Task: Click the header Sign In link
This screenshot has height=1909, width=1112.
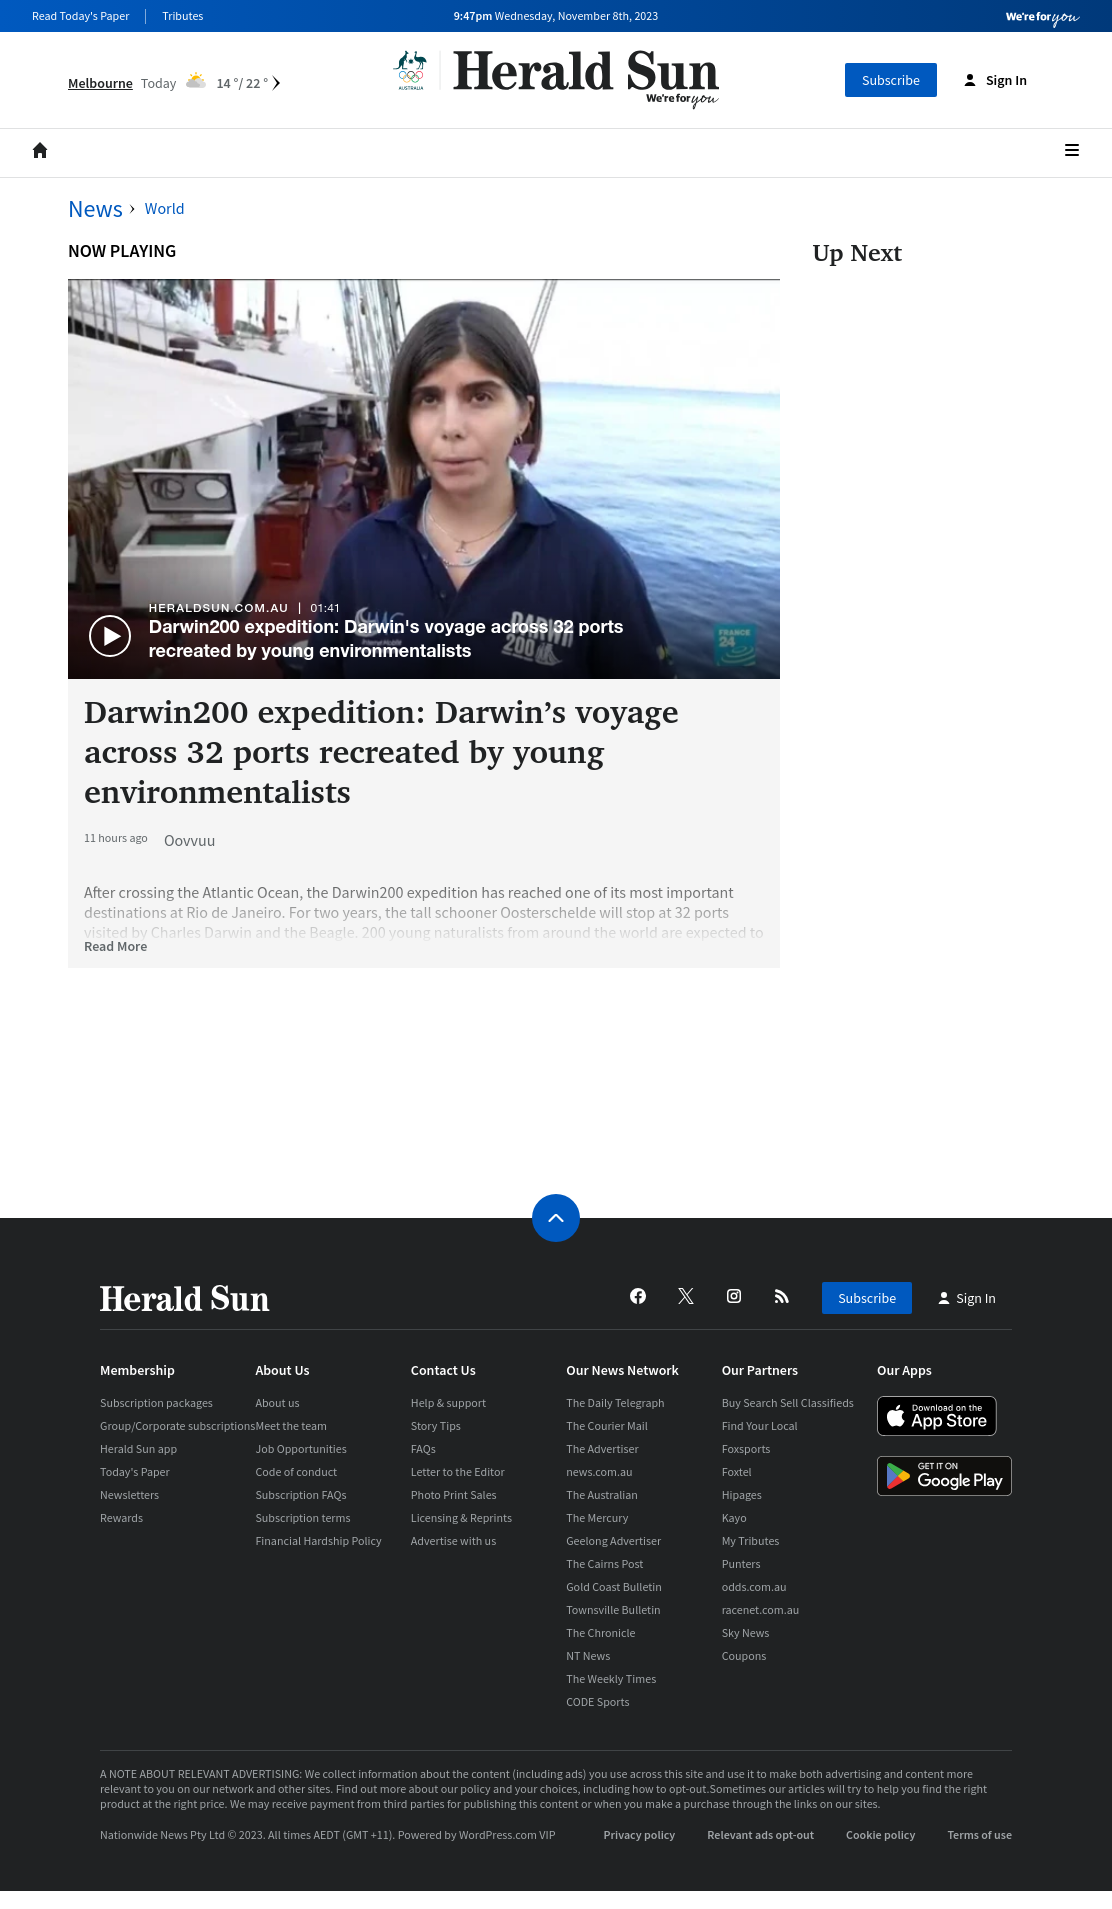Action: tap(995, 80)
